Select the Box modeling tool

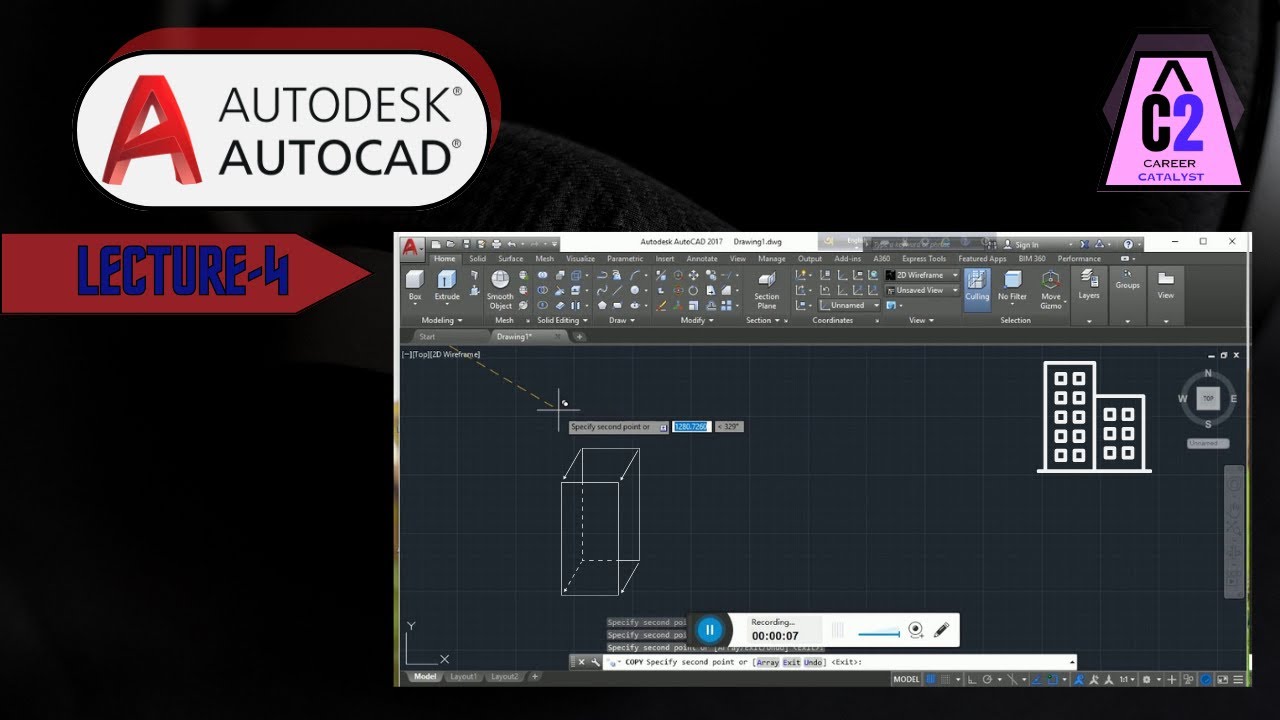click(x=415, y=285)
